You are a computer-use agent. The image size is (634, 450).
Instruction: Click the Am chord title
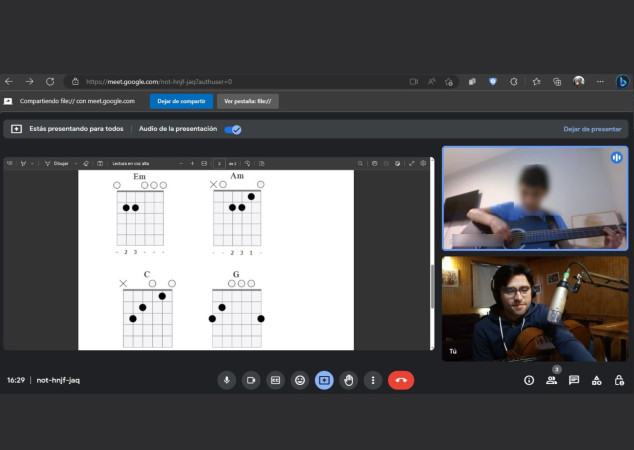[x=237, y=175]
